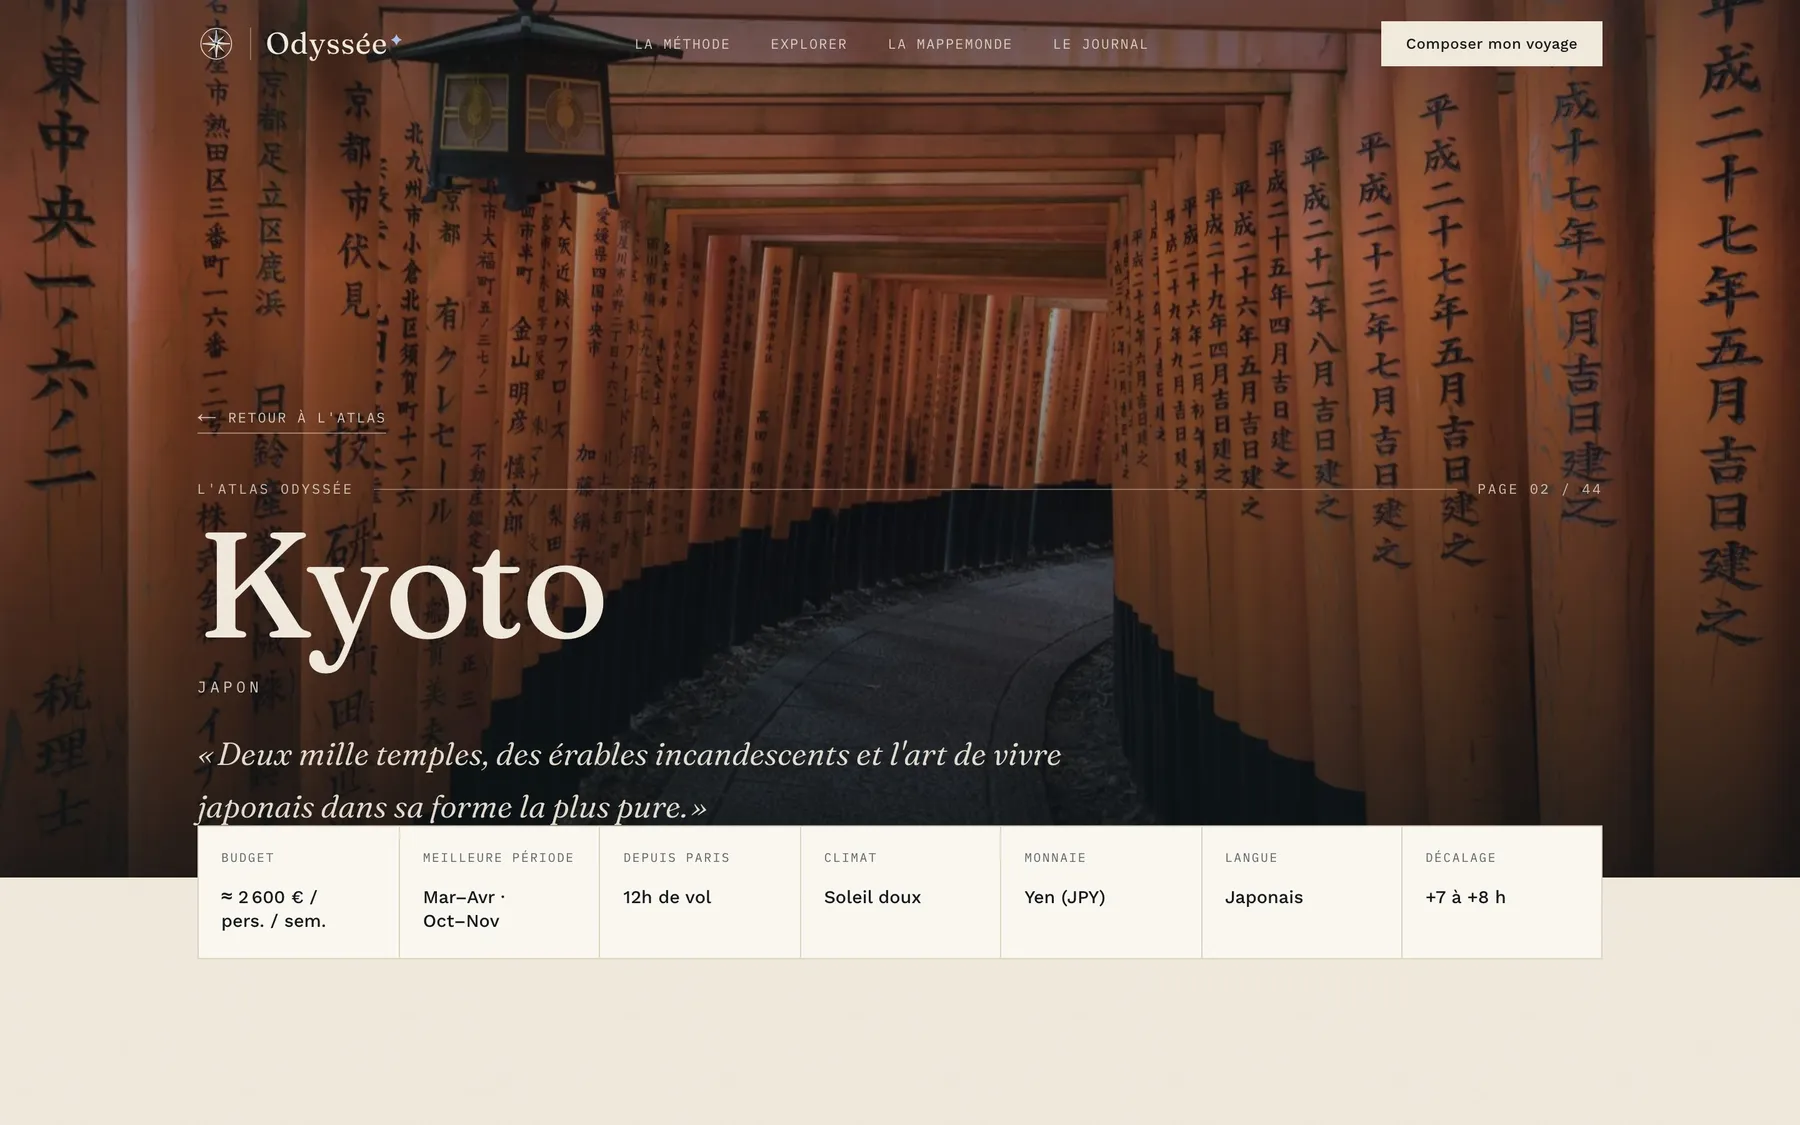Click the 12h de vol value
1800x1125 pixels.
click(x=667, y=897)
